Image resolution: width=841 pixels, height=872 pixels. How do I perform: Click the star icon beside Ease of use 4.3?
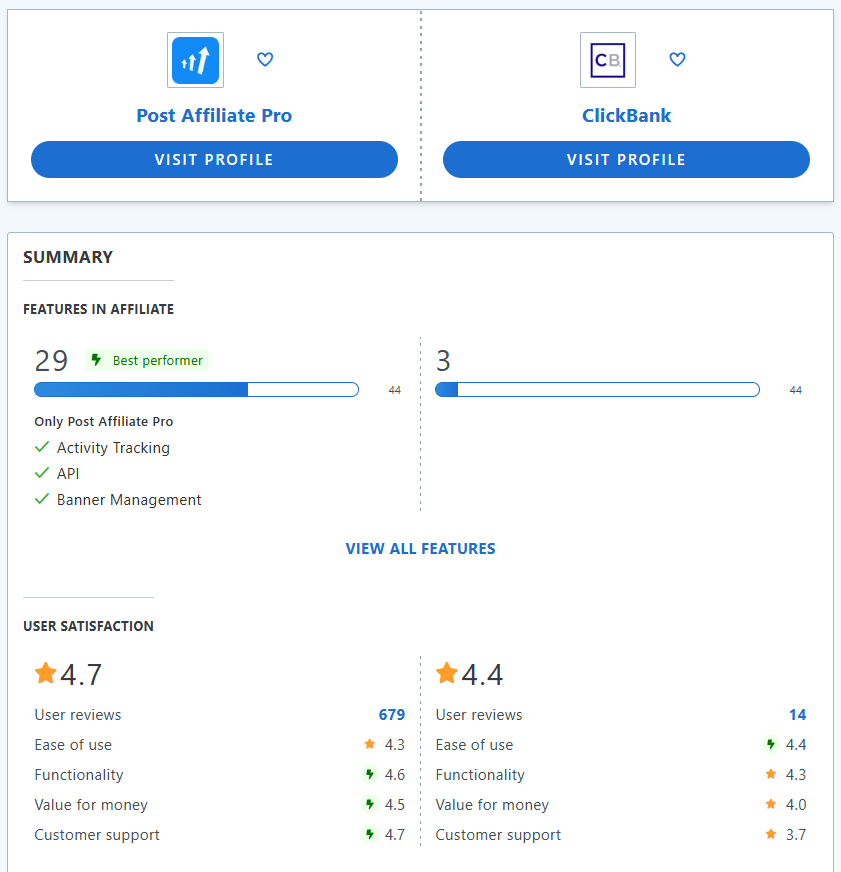pyautogui.click(x=369, y=744)
